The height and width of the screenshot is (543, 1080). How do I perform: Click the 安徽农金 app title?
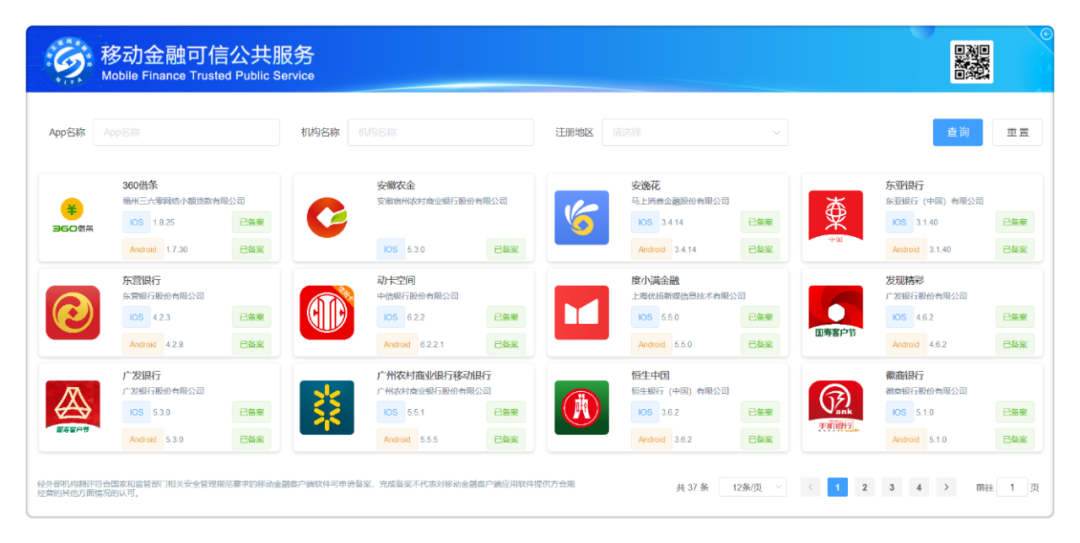pos(396,185)
